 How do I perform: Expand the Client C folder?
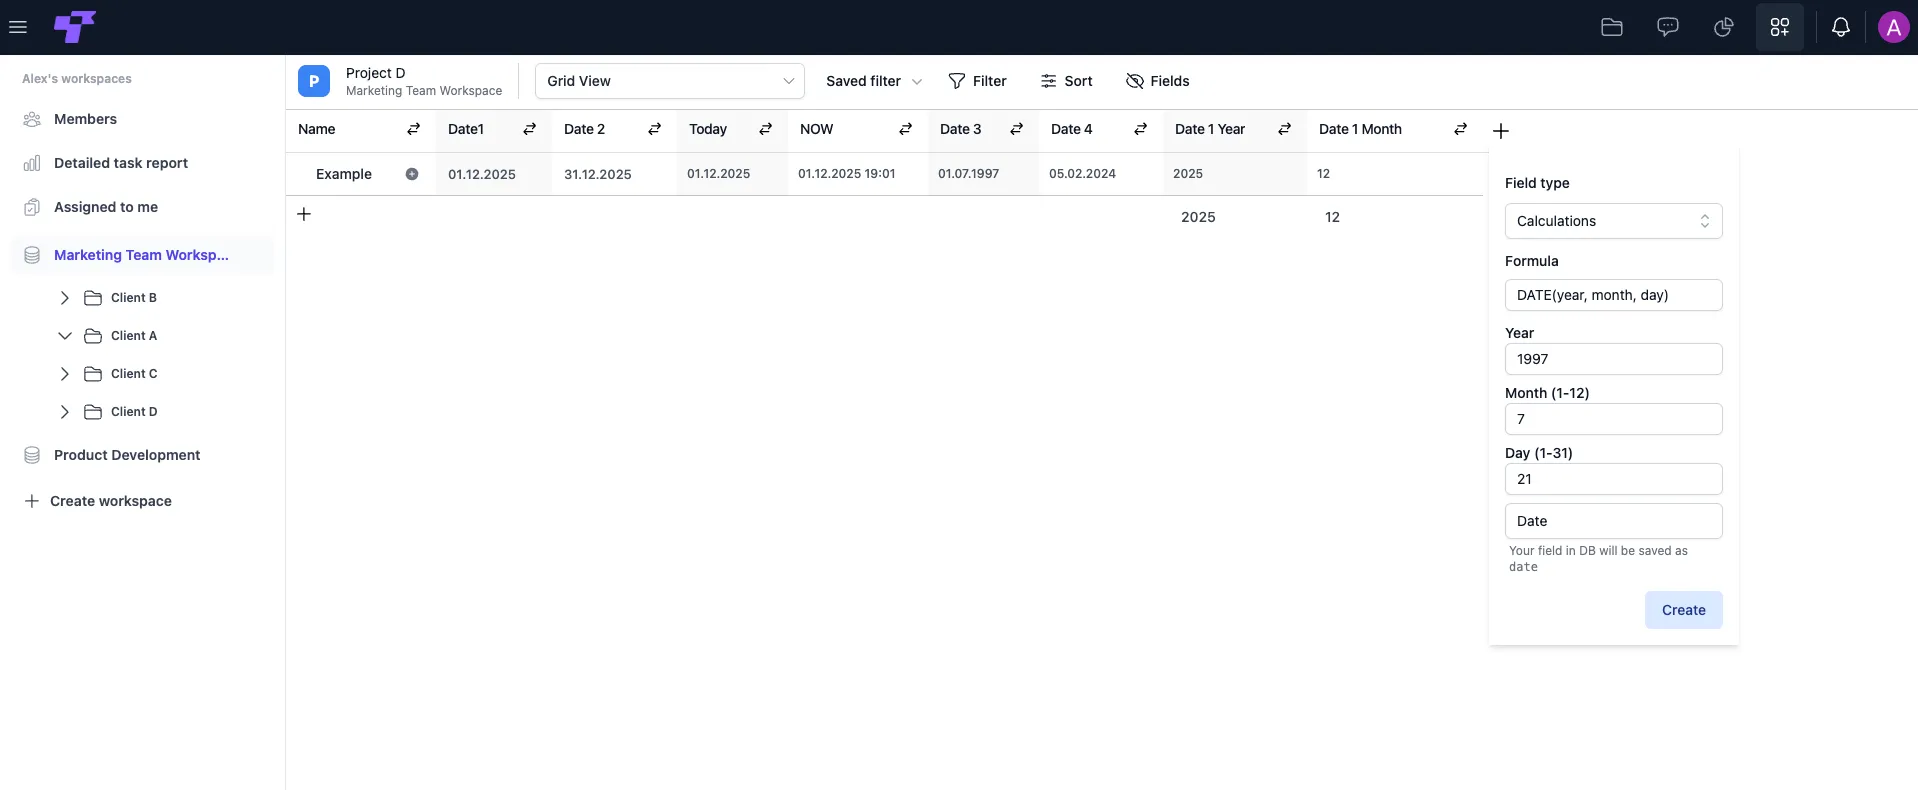point(65,374)
